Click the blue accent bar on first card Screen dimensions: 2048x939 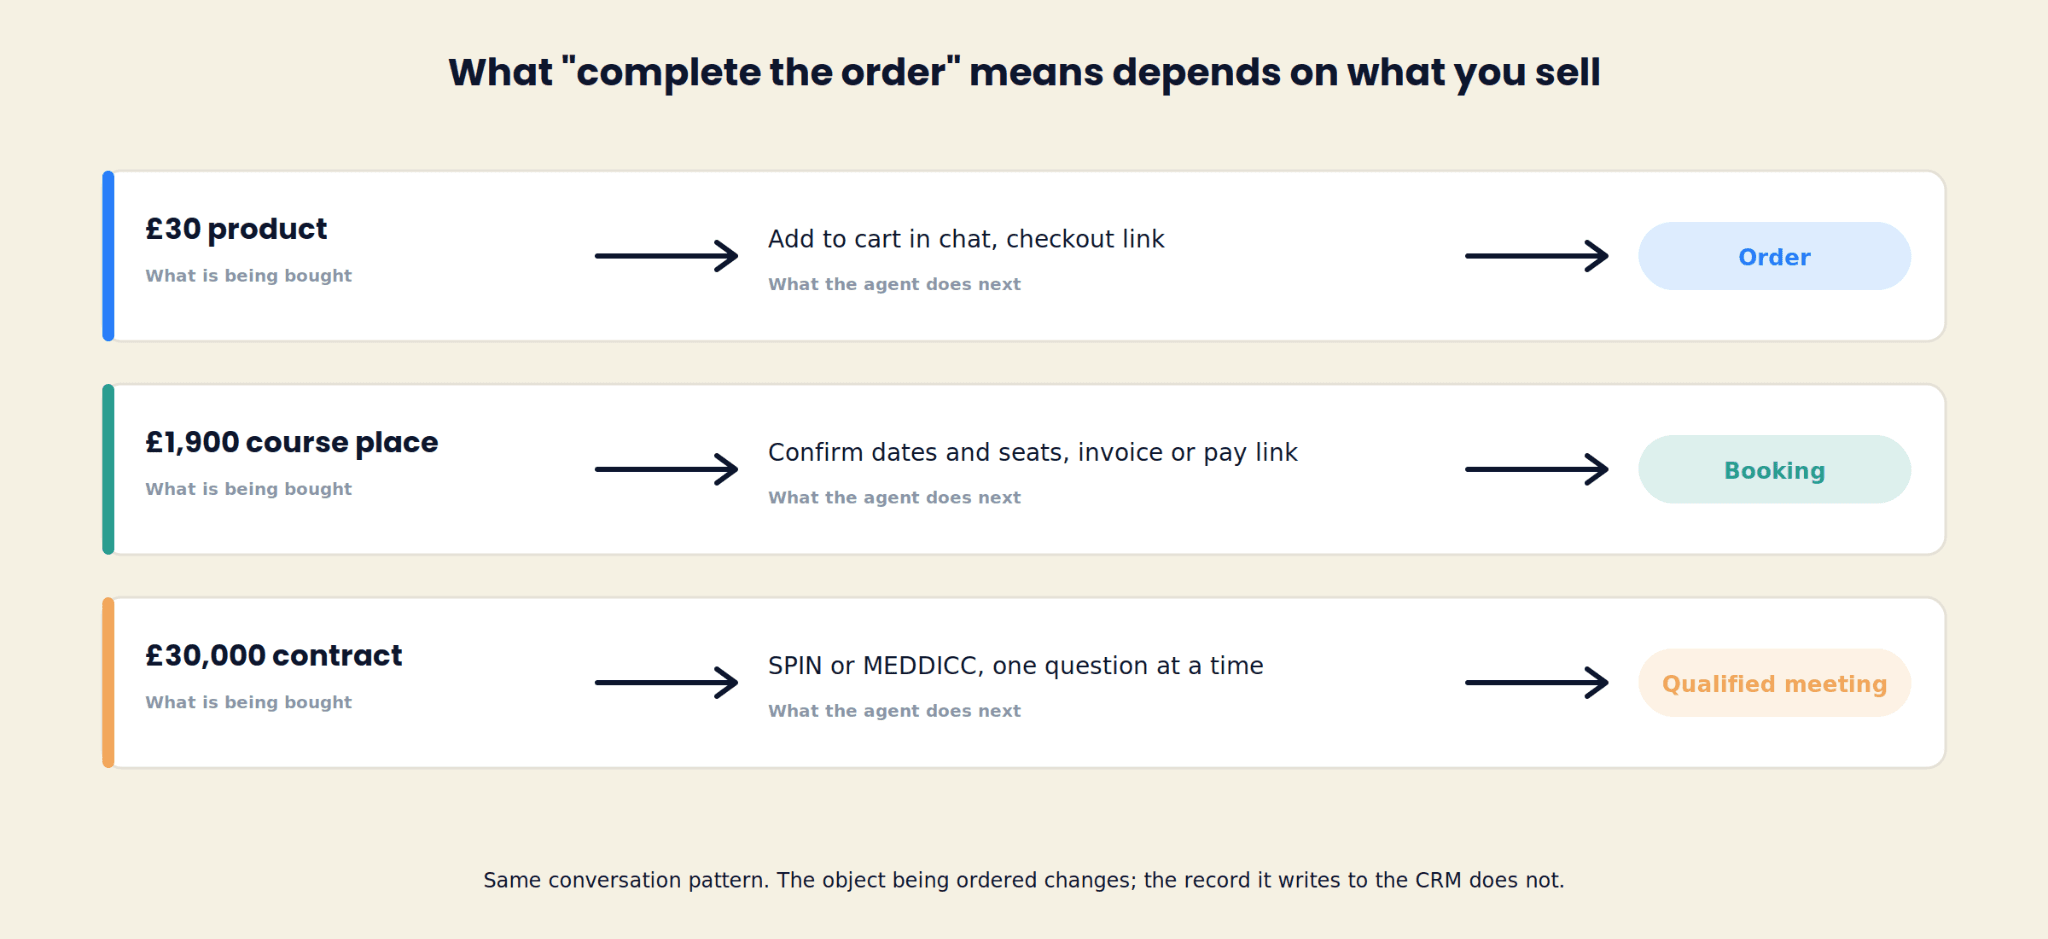[x=108, y=256]
